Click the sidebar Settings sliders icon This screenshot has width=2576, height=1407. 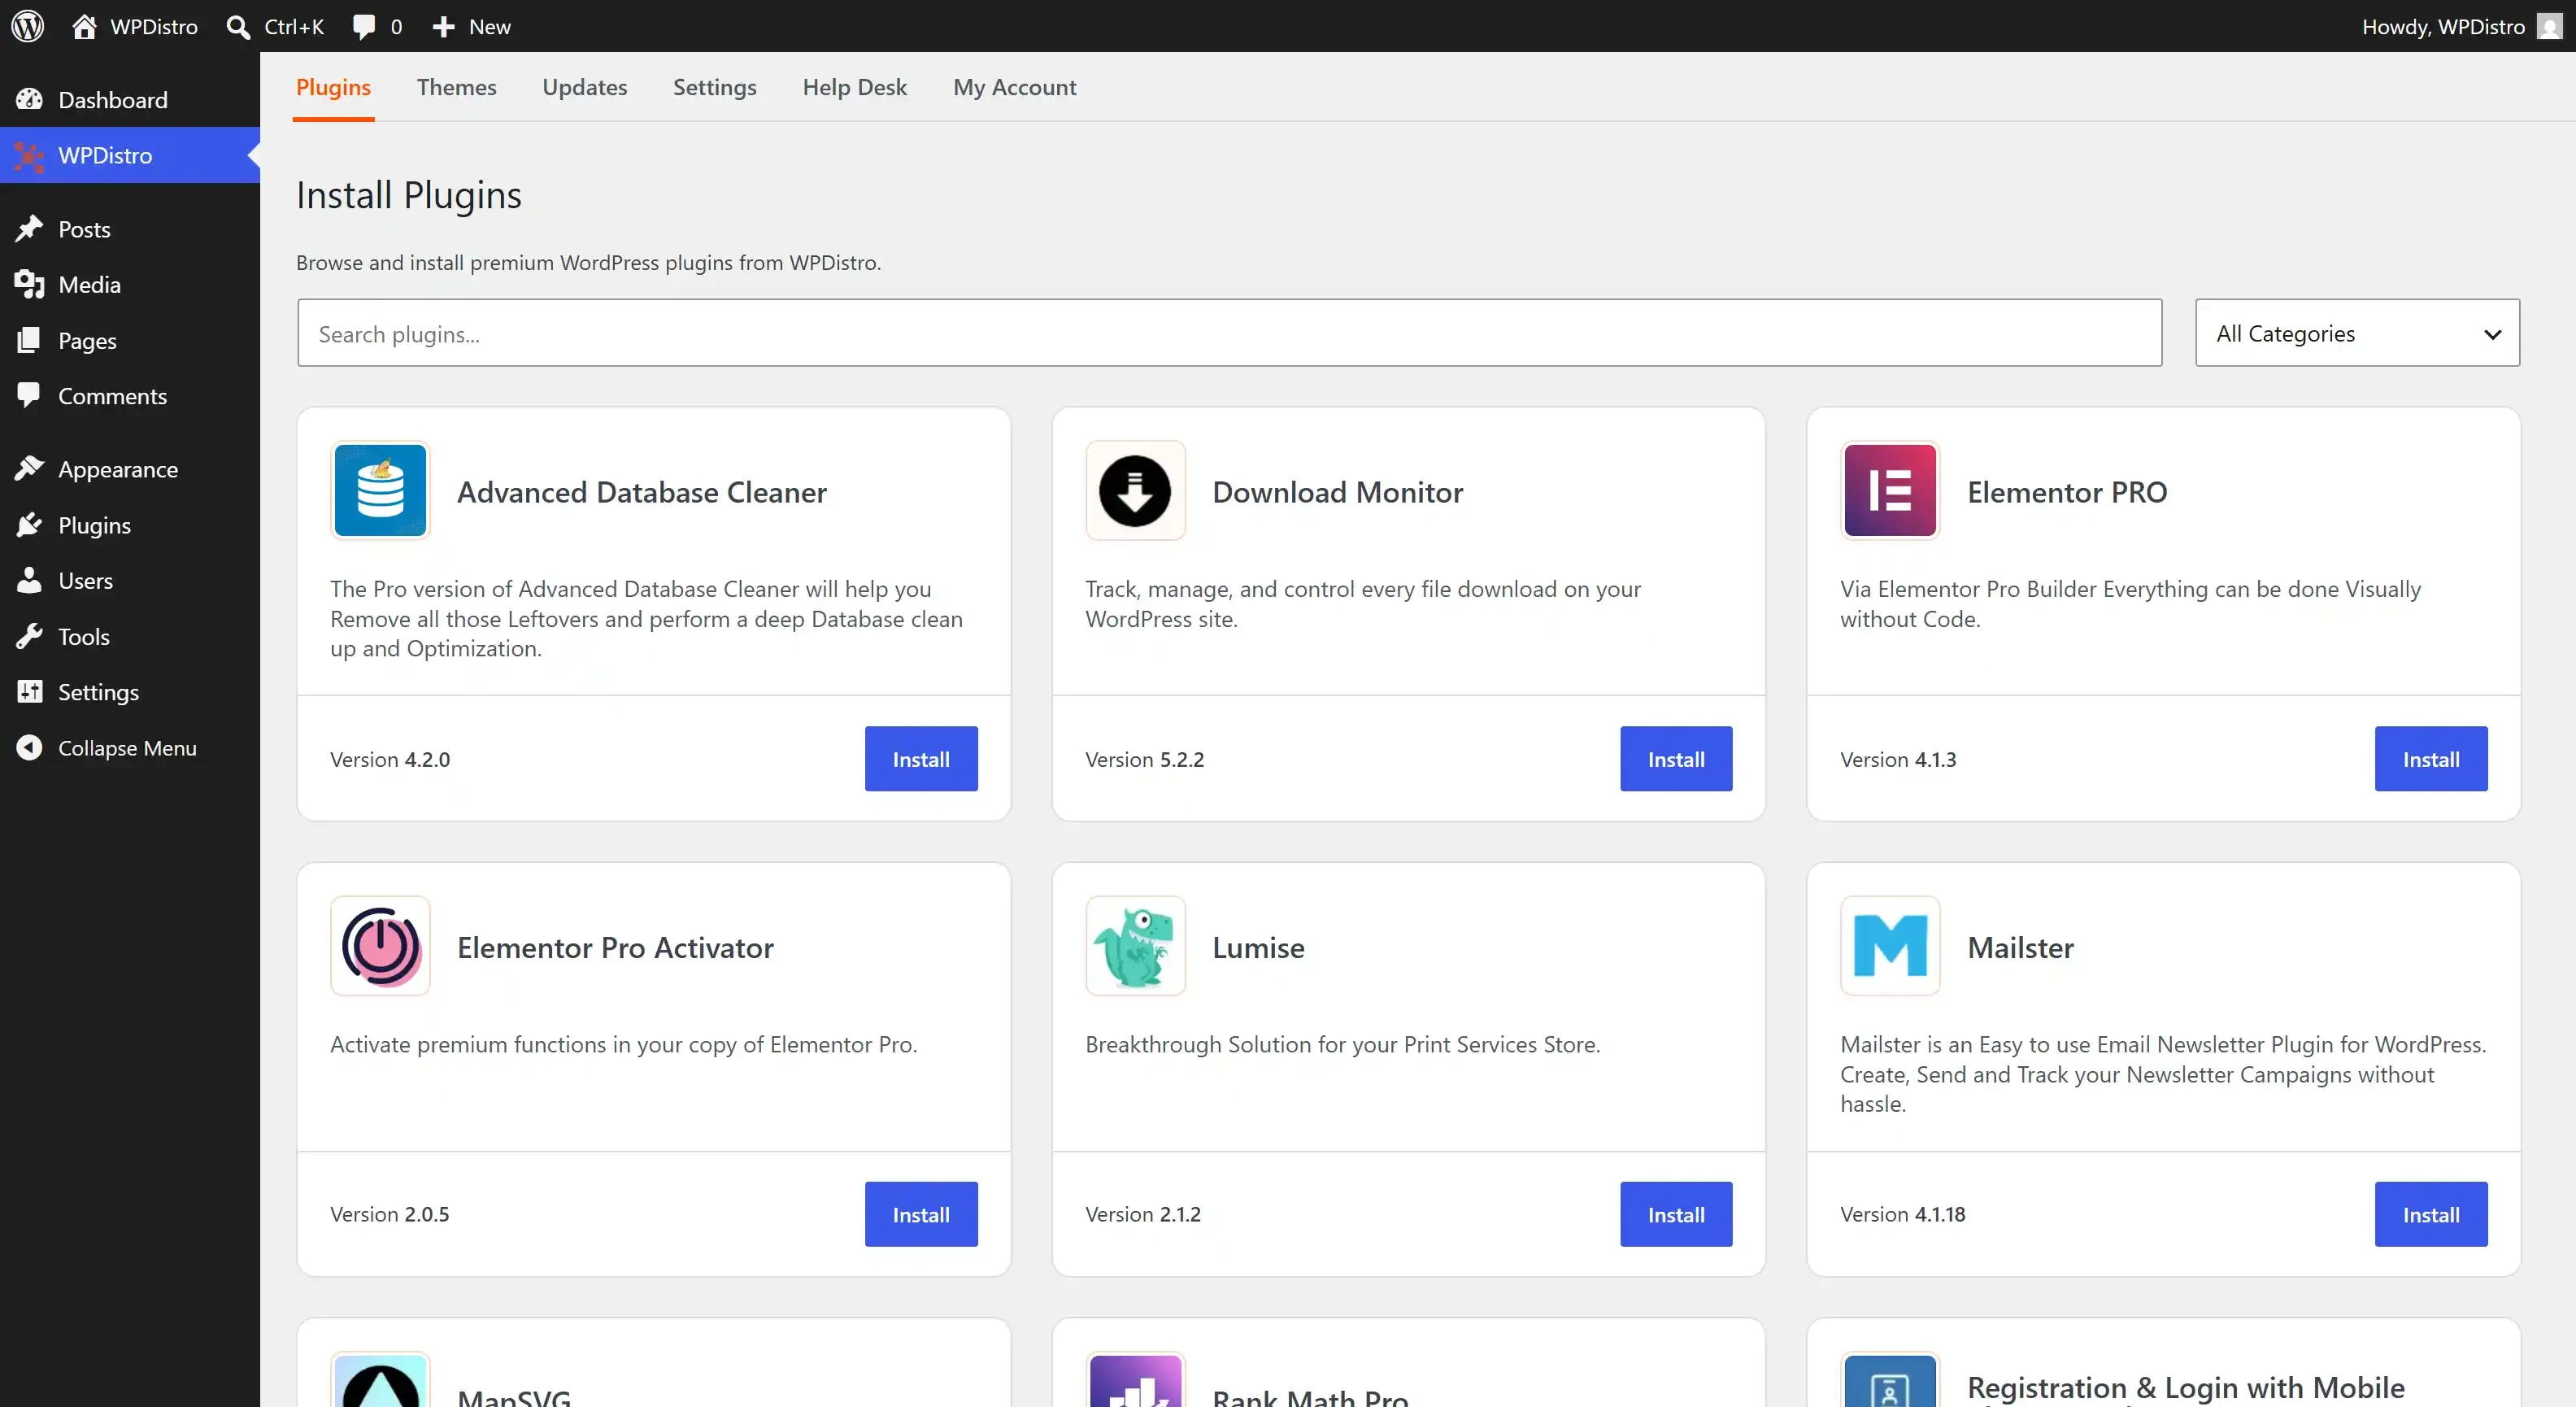pyautogui.click(x=29, y=692)
